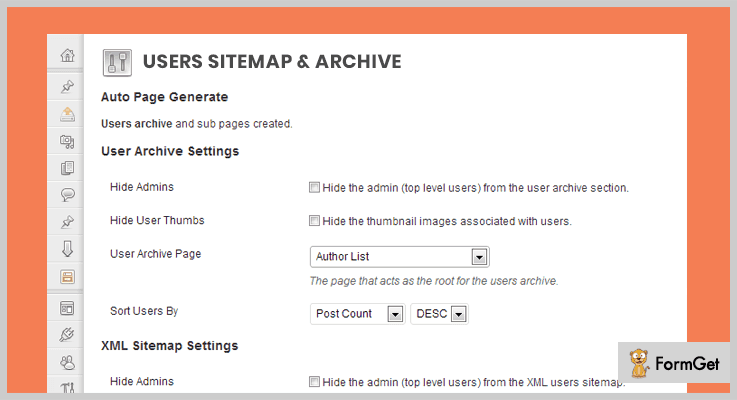Click the 'User Archive Settings' heading
Screen dimensions: 737x400
coord(170,151)
